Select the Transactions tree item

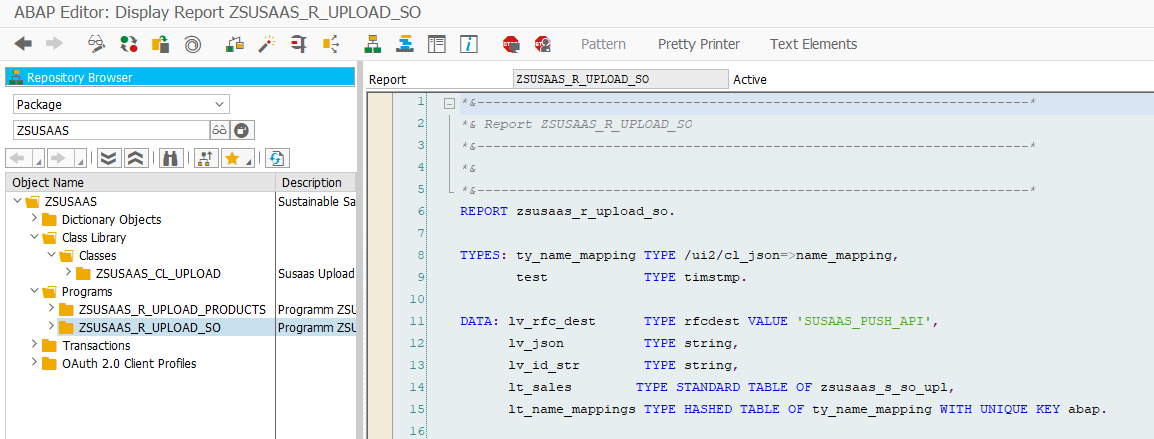(x=96, y=345)
